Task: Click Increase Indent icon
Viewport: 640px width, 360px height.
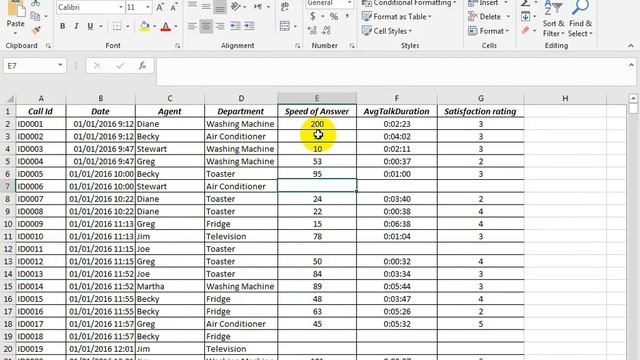Action: (249, 27)
